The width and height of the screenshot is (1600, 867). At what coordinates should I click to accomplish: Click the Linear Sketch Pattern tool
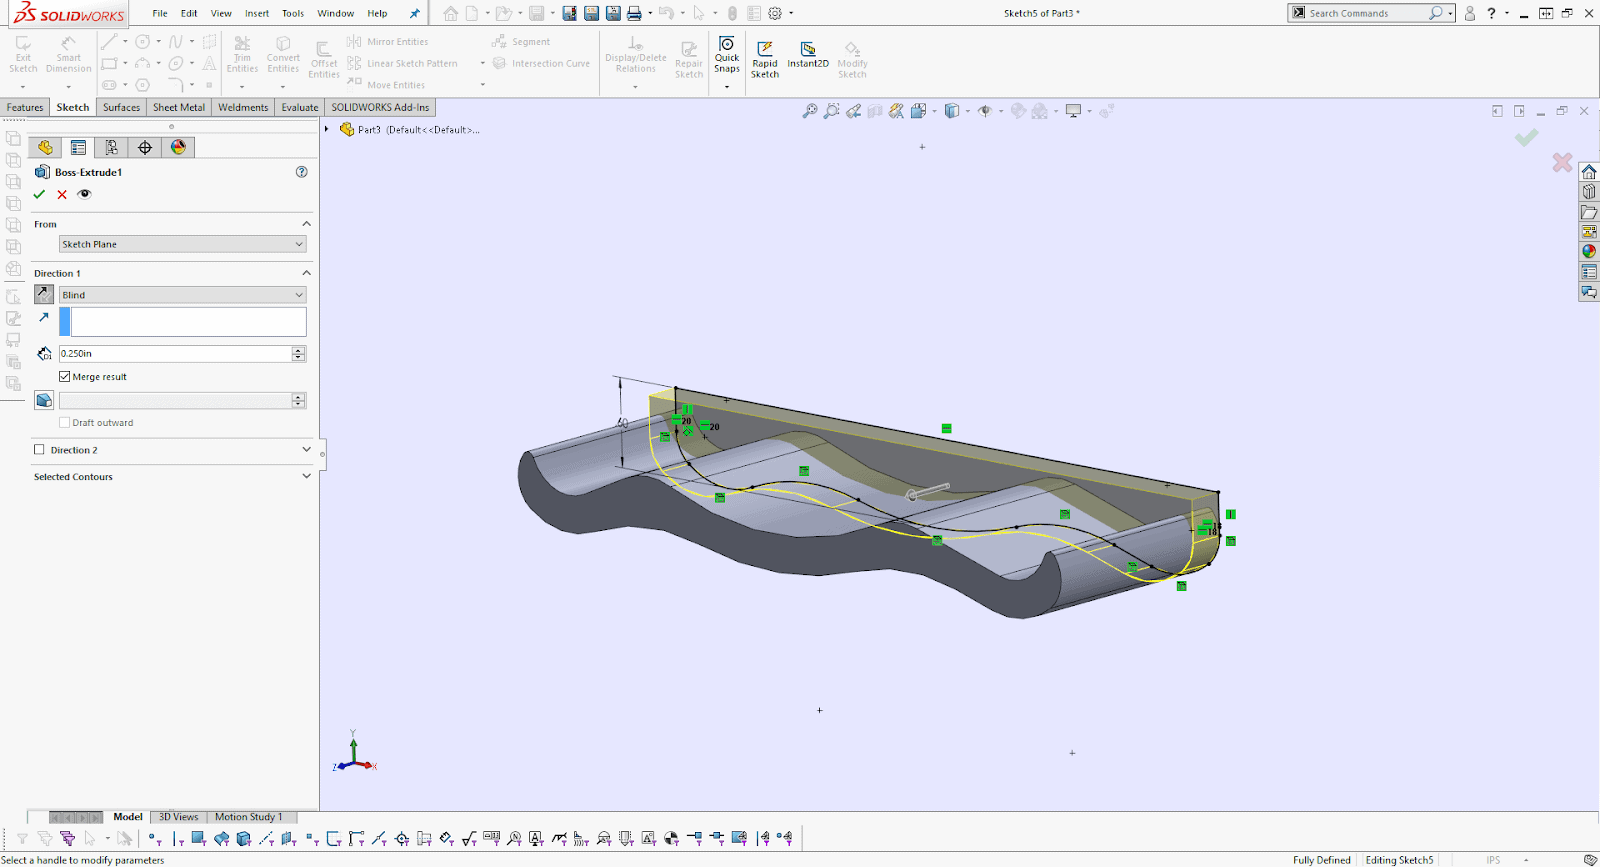403,63
